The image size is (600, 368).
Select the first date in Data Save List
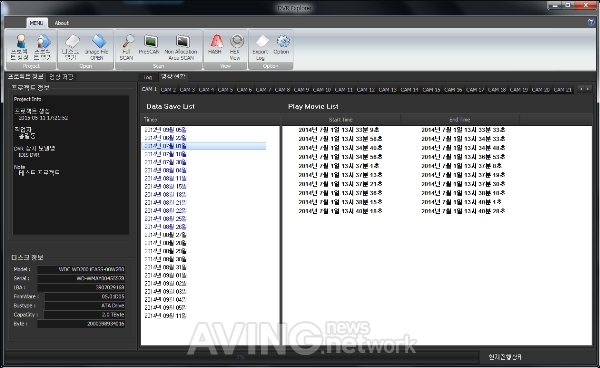point(165,130)
